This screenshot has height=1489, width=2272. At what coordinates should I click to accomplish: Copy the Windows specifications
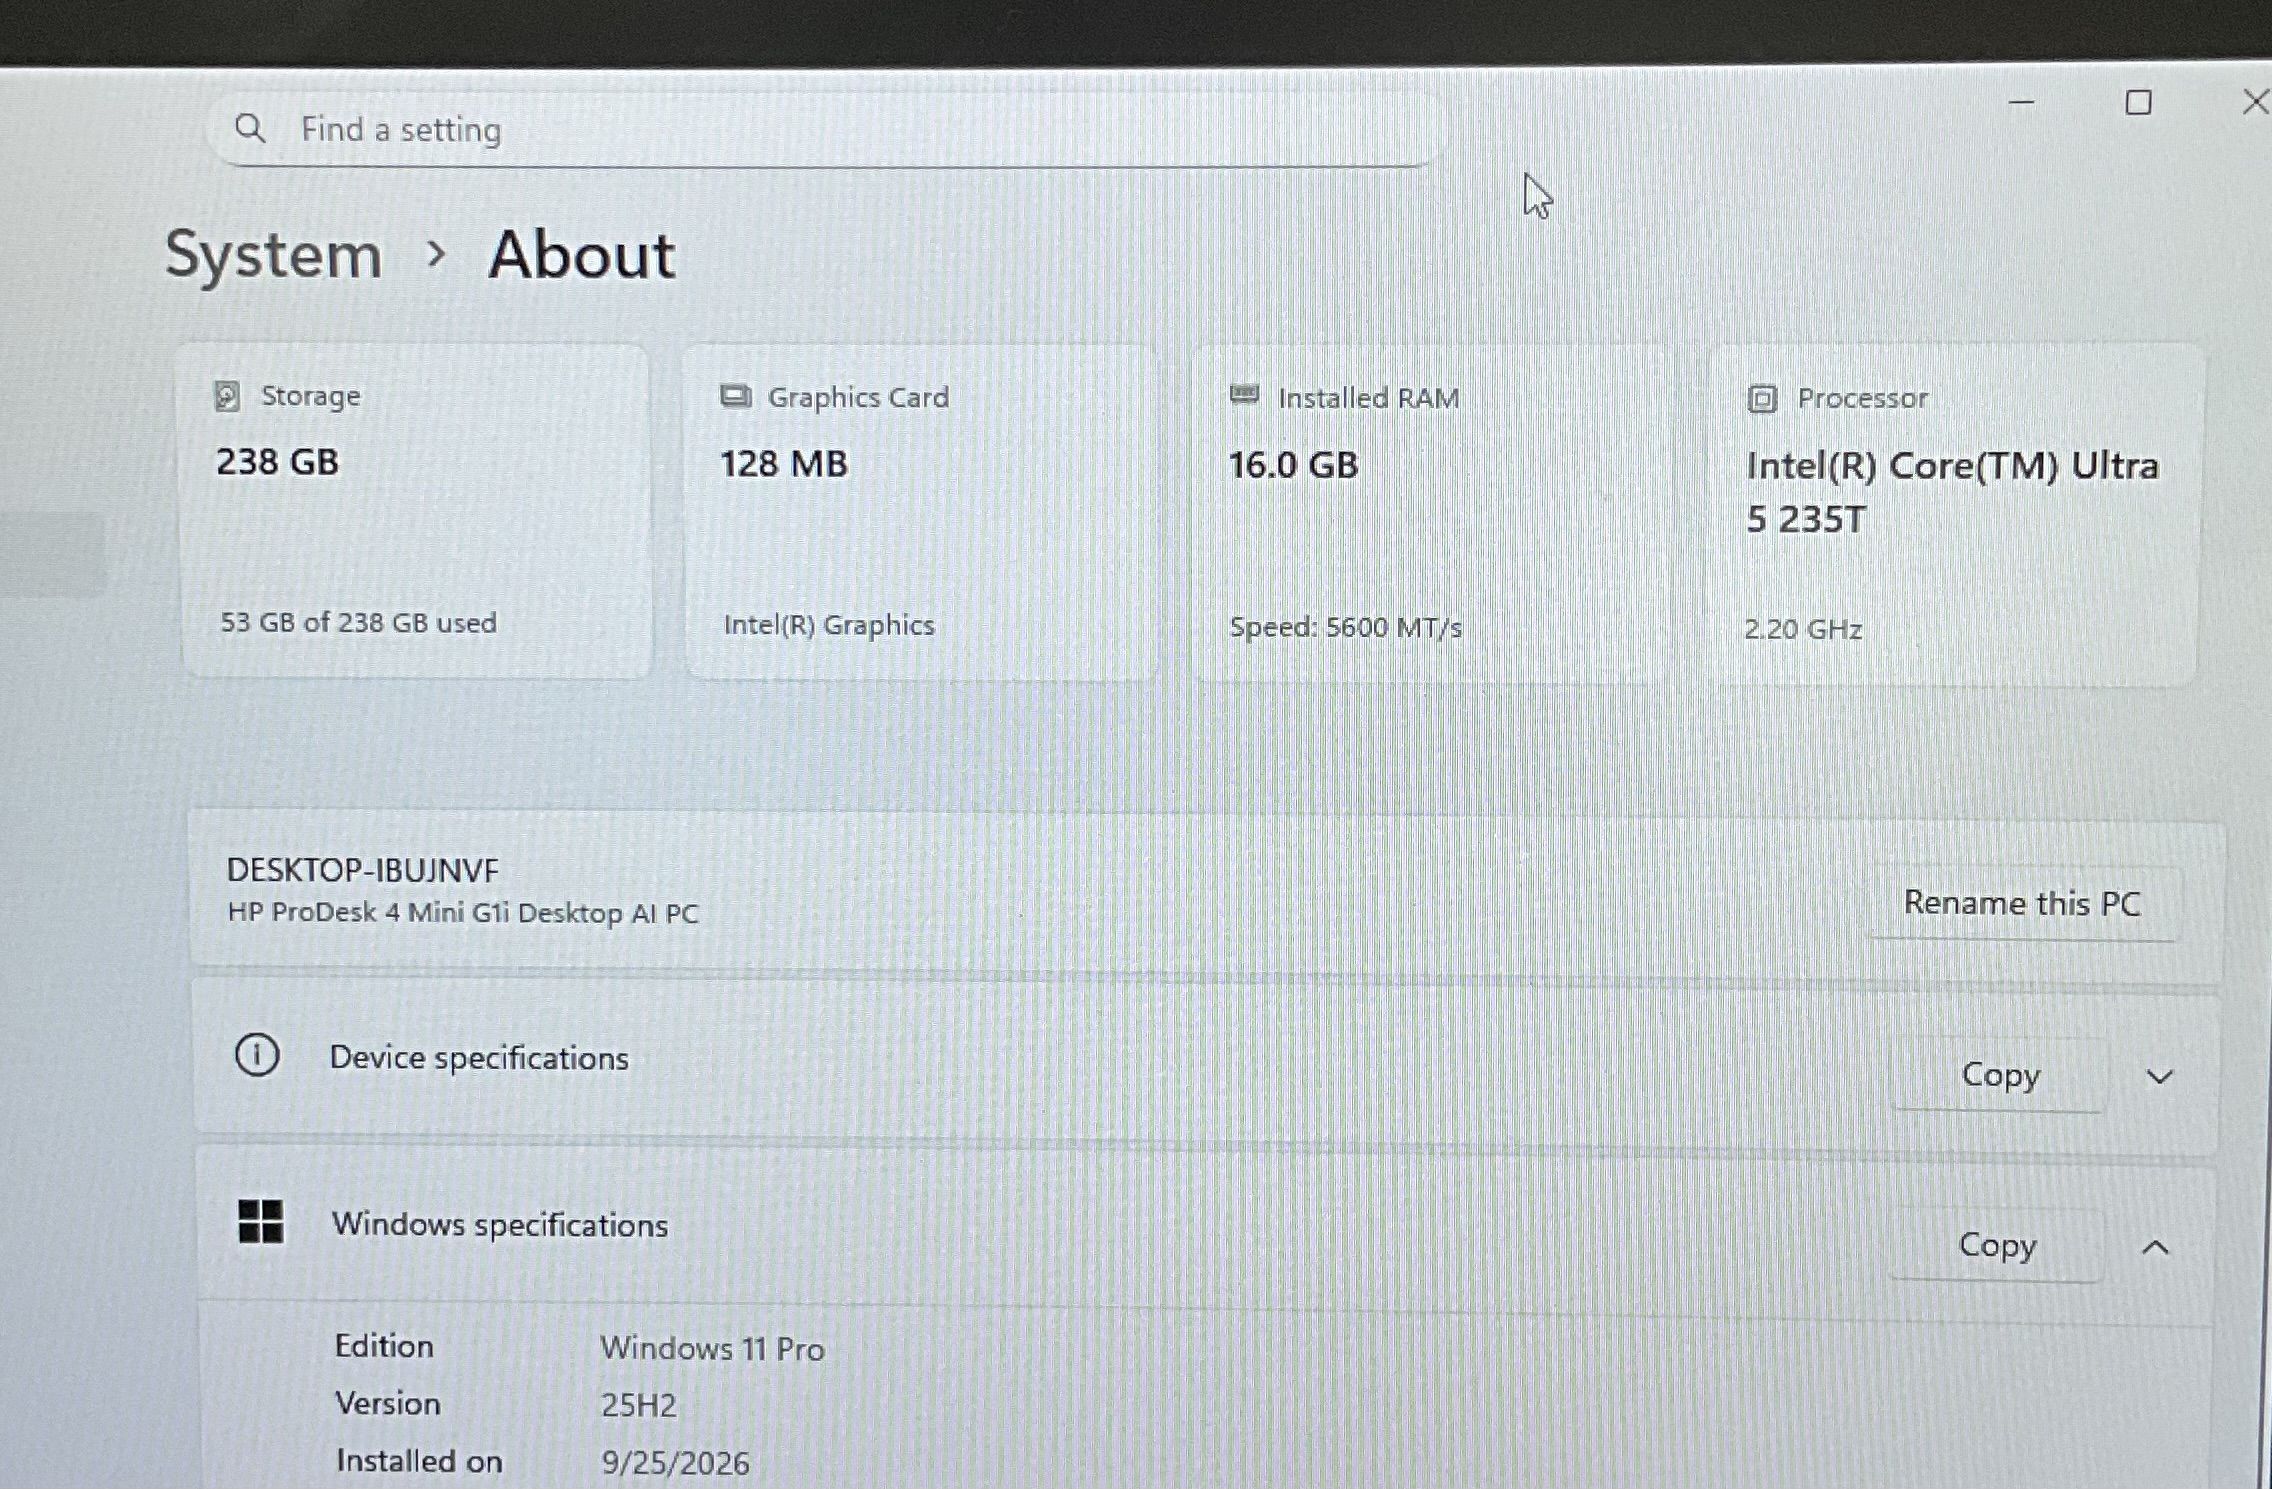point(1997,1245)
